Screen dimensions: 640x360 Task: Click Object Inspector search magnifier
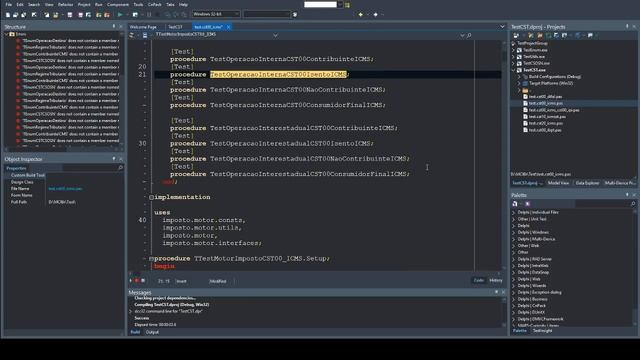(120, 168)
